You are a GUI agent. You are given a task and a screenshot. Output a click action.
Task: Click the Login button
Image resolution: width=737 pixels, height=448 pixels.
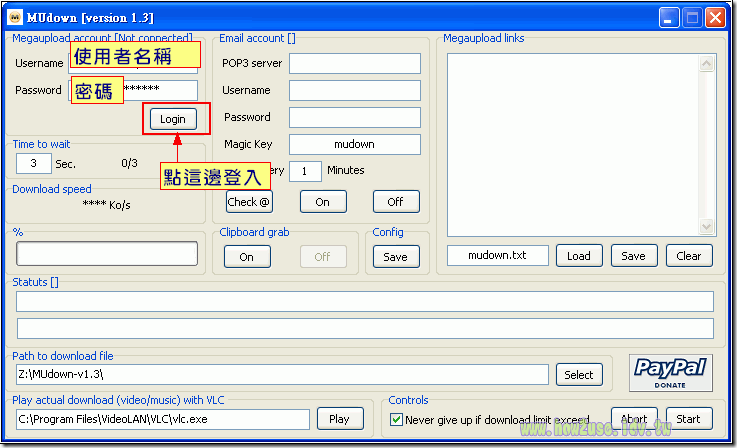173,119
